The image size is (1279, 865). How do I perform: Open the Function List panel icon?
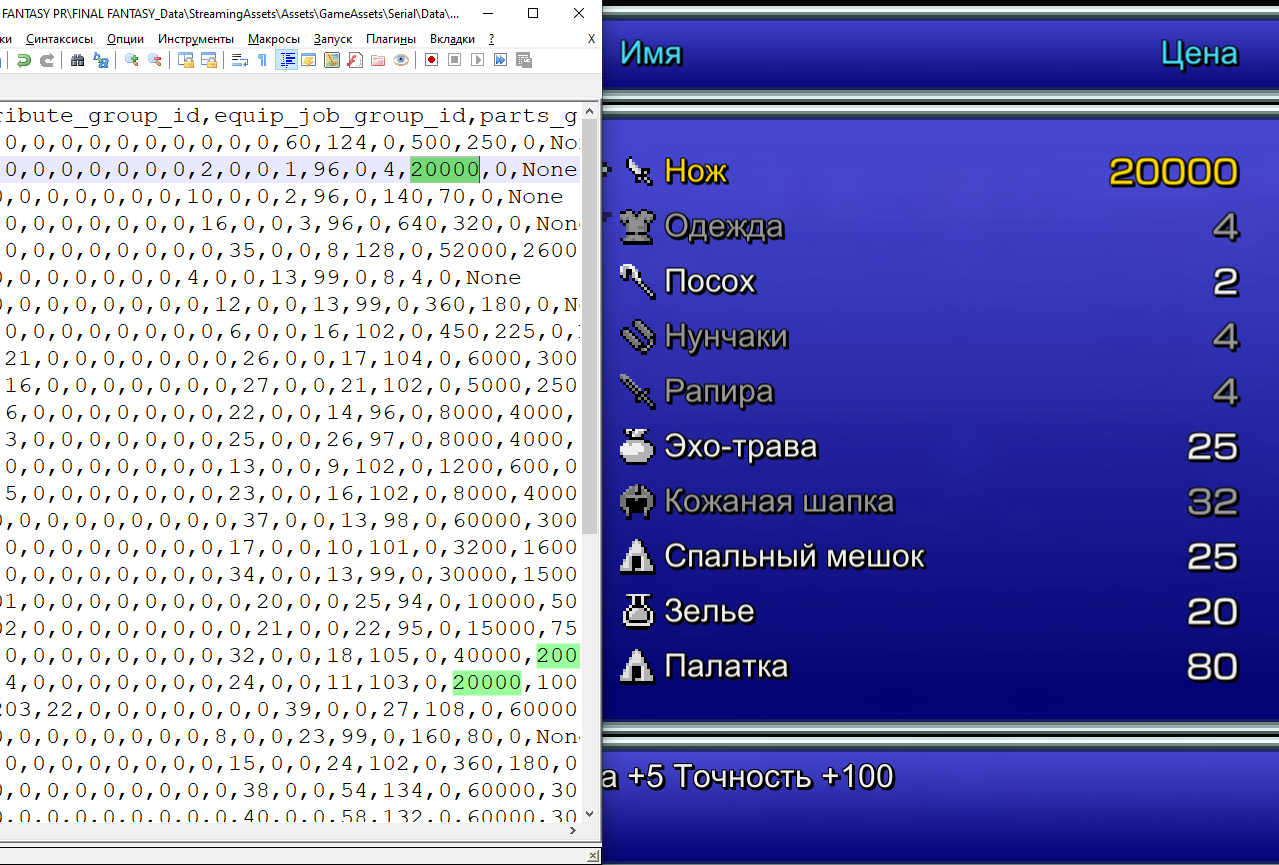point(355,60)
